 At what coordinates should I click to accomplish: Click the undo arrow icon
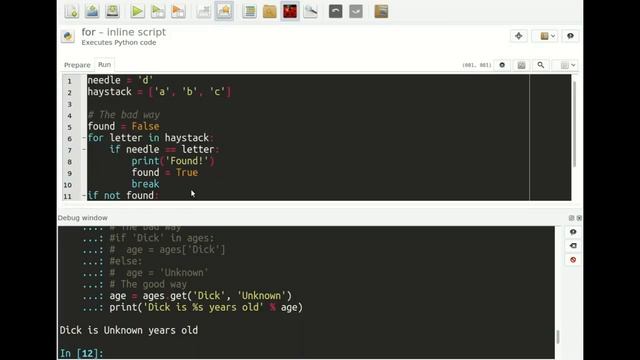click(x=336, y=11)
